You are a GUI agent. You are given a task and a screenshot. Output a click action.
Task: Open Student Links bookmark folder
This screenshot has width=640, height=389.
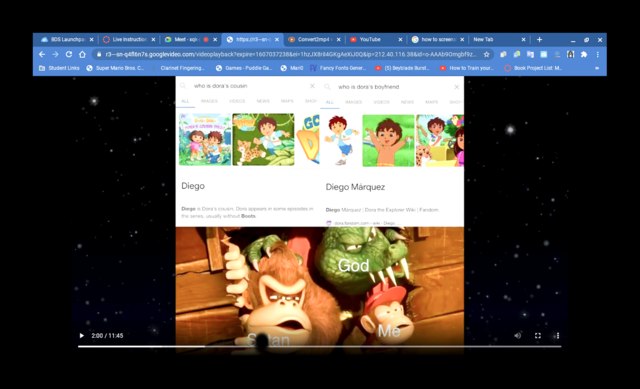coord(59,68)
